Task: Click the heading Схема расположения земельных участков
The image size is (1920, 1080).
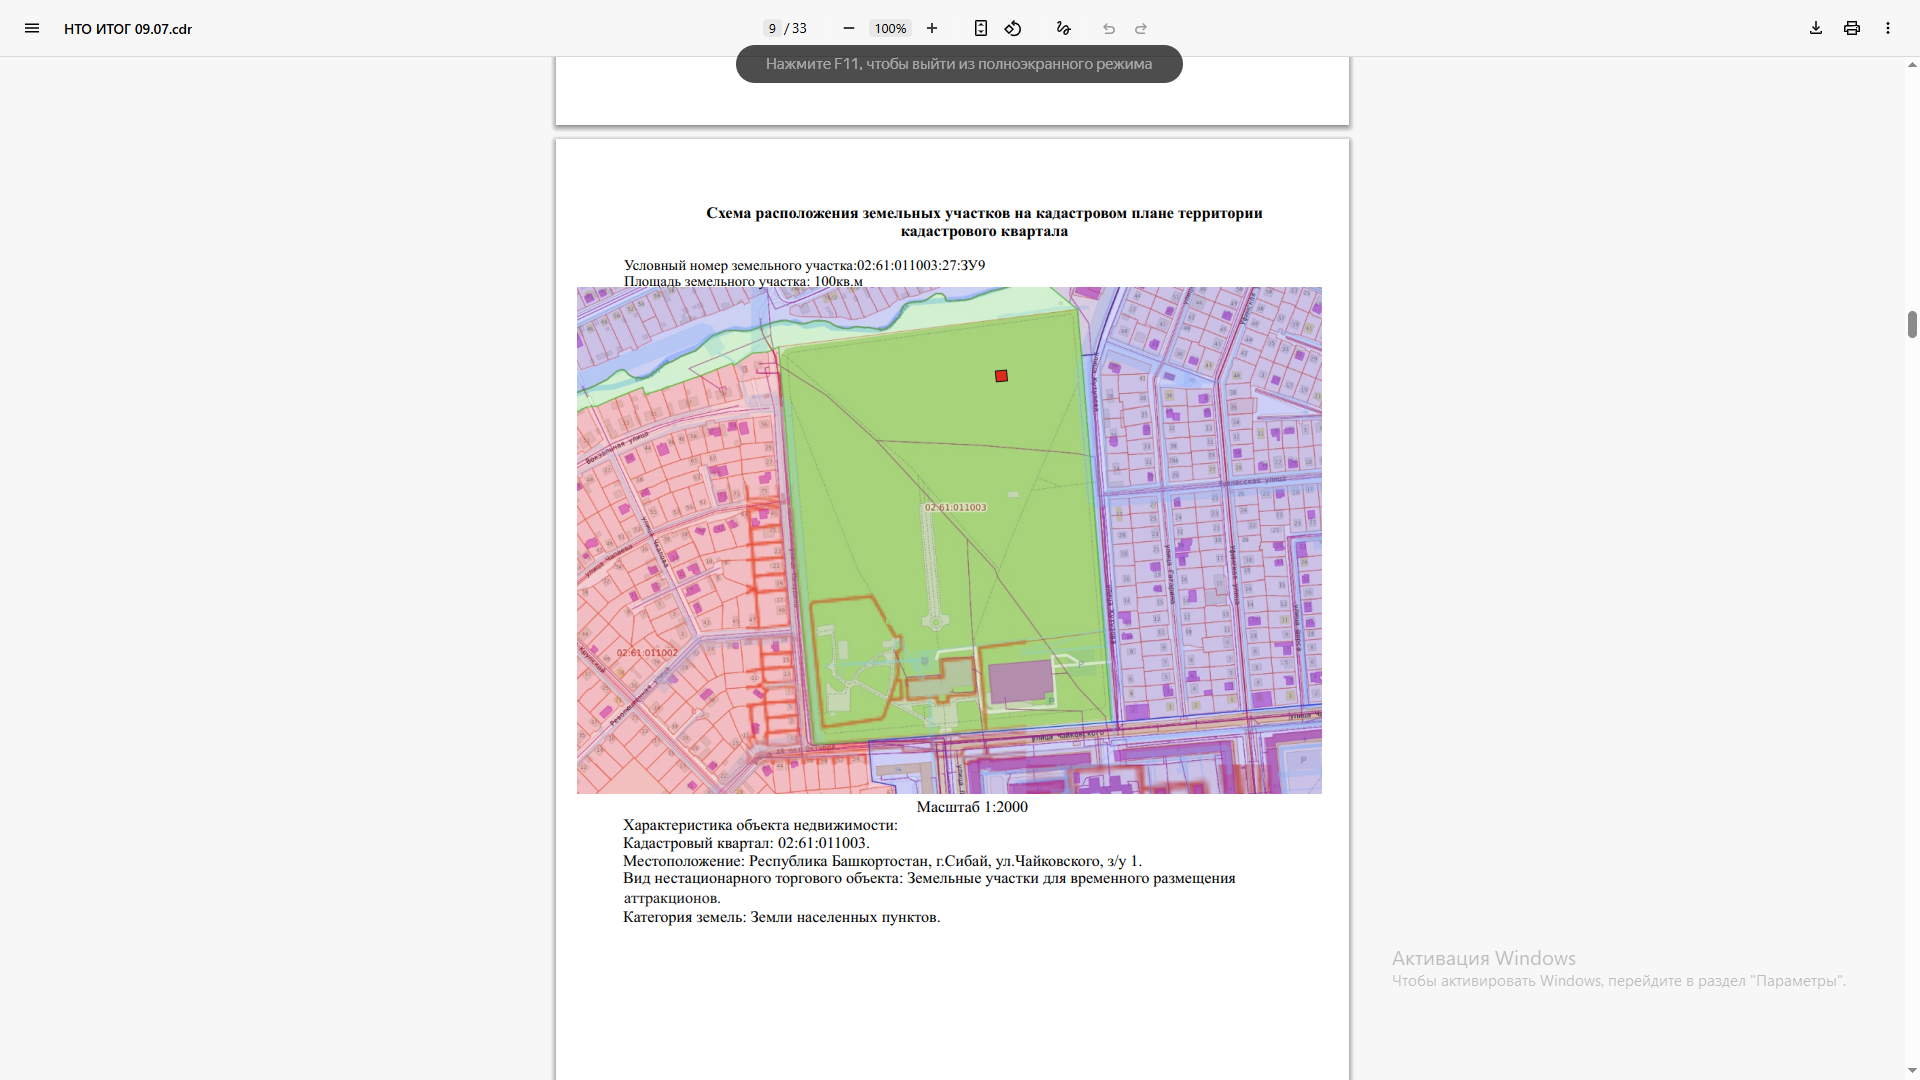Action: [x=984, y=222]
